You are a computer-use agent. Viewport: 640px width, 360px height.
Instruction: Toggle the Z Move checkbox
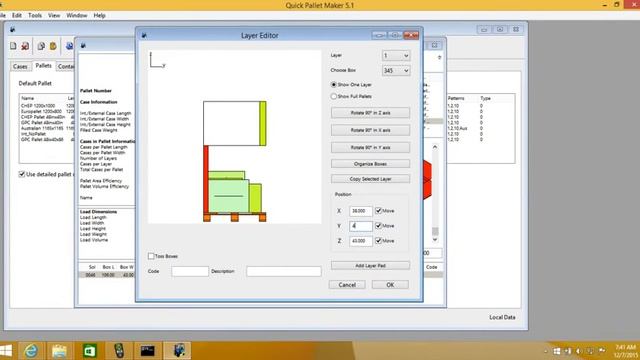[x=378, y=240]
